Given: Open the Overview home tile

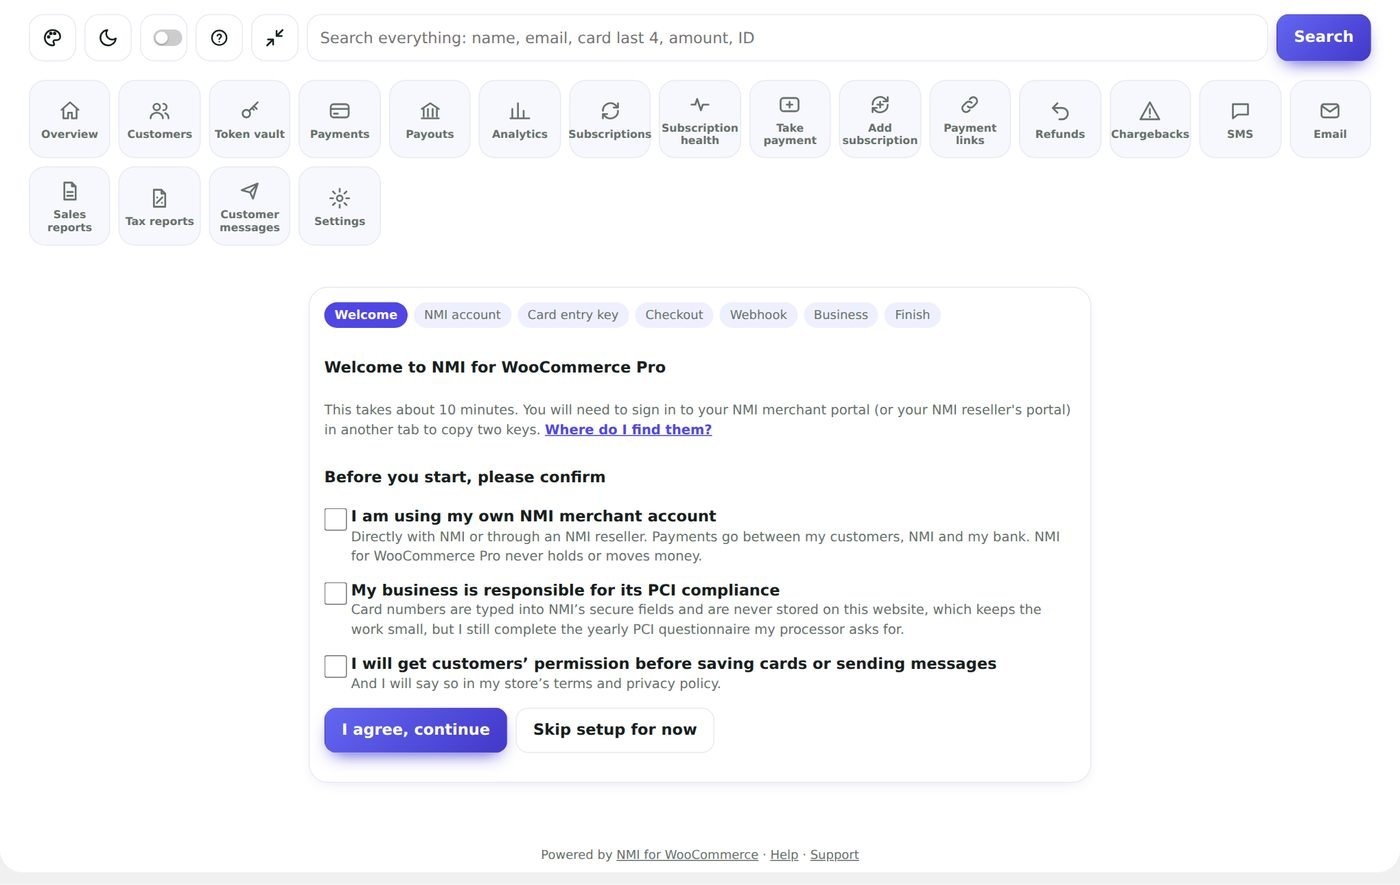Looking at the screenshot, I should pyautogui.click(x=70, y=119).
